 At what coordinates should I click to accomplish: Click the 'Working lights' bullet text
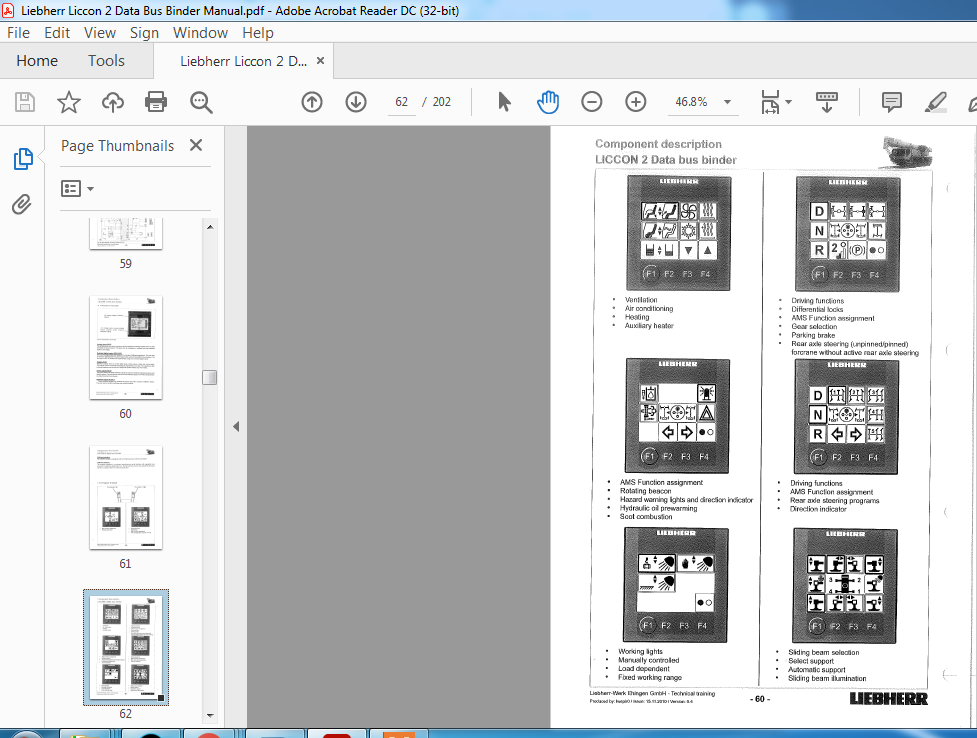[640, 651]
